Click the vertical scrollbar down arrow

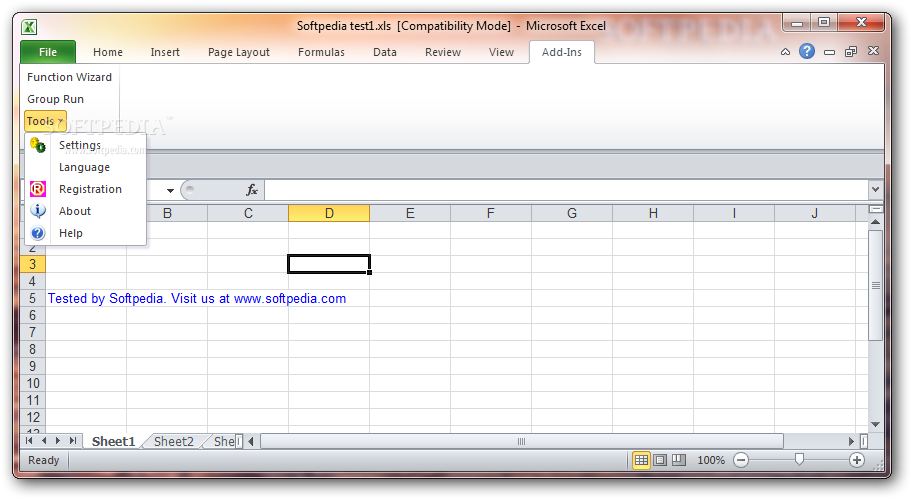(875, 425)
